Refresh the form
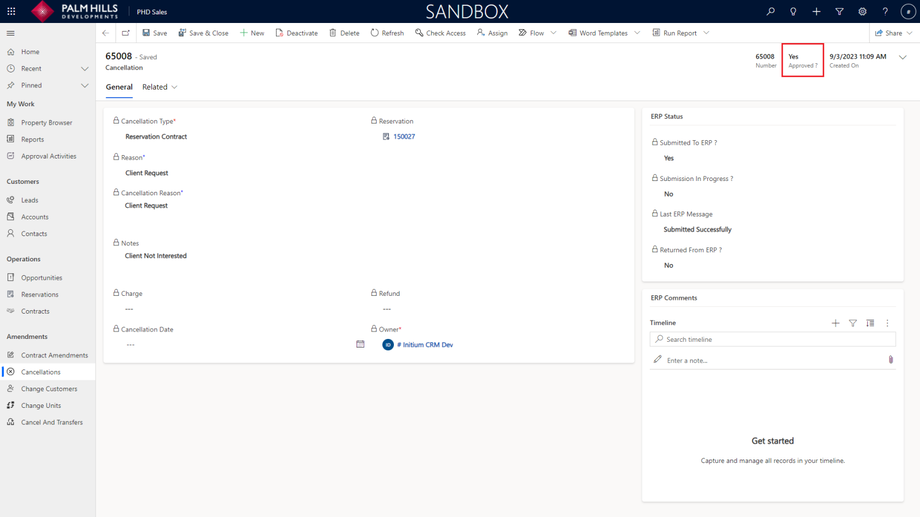The width and height of the screenshot is (920, 517). click(387, 33)
